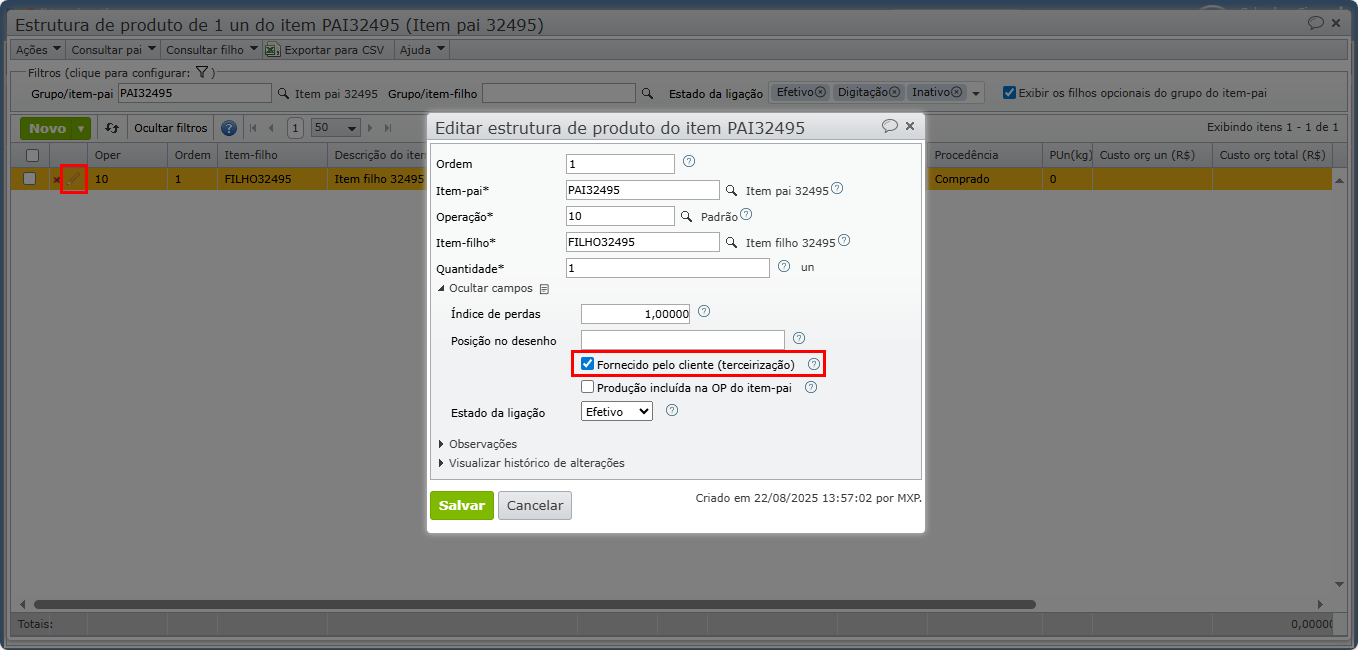This screenshot has height=650, width=1358.
Task: Remove the Digitação filter tag
Action: pos(894,92)
